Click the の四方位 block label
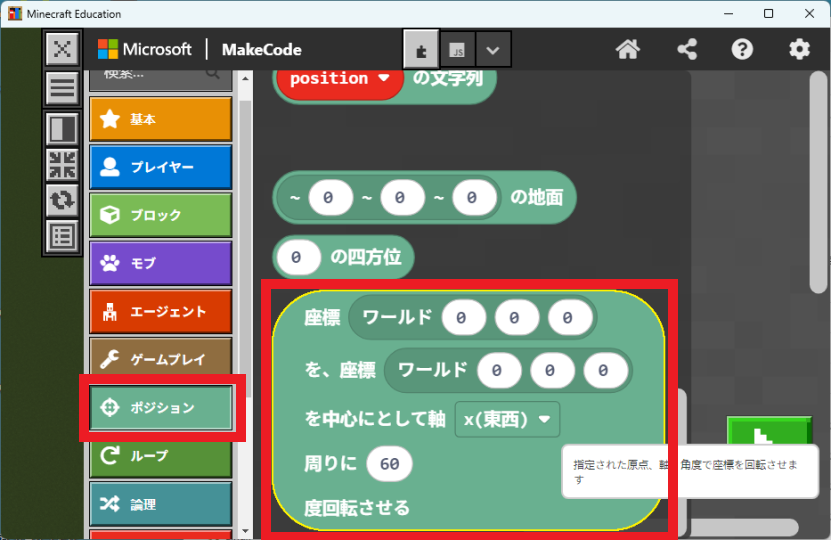The height and width of the screenshot is (540, 831). [x=366, y=257]
